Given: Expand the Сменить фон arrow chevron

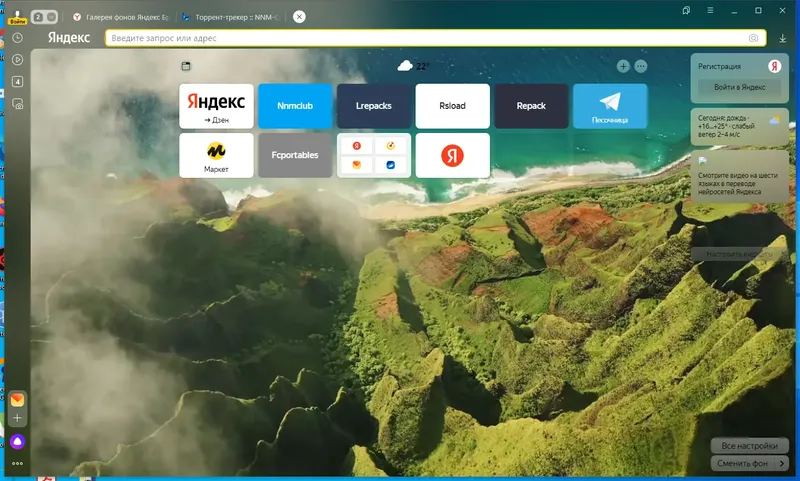Looking at the screenshot, I should coord(782,463).
